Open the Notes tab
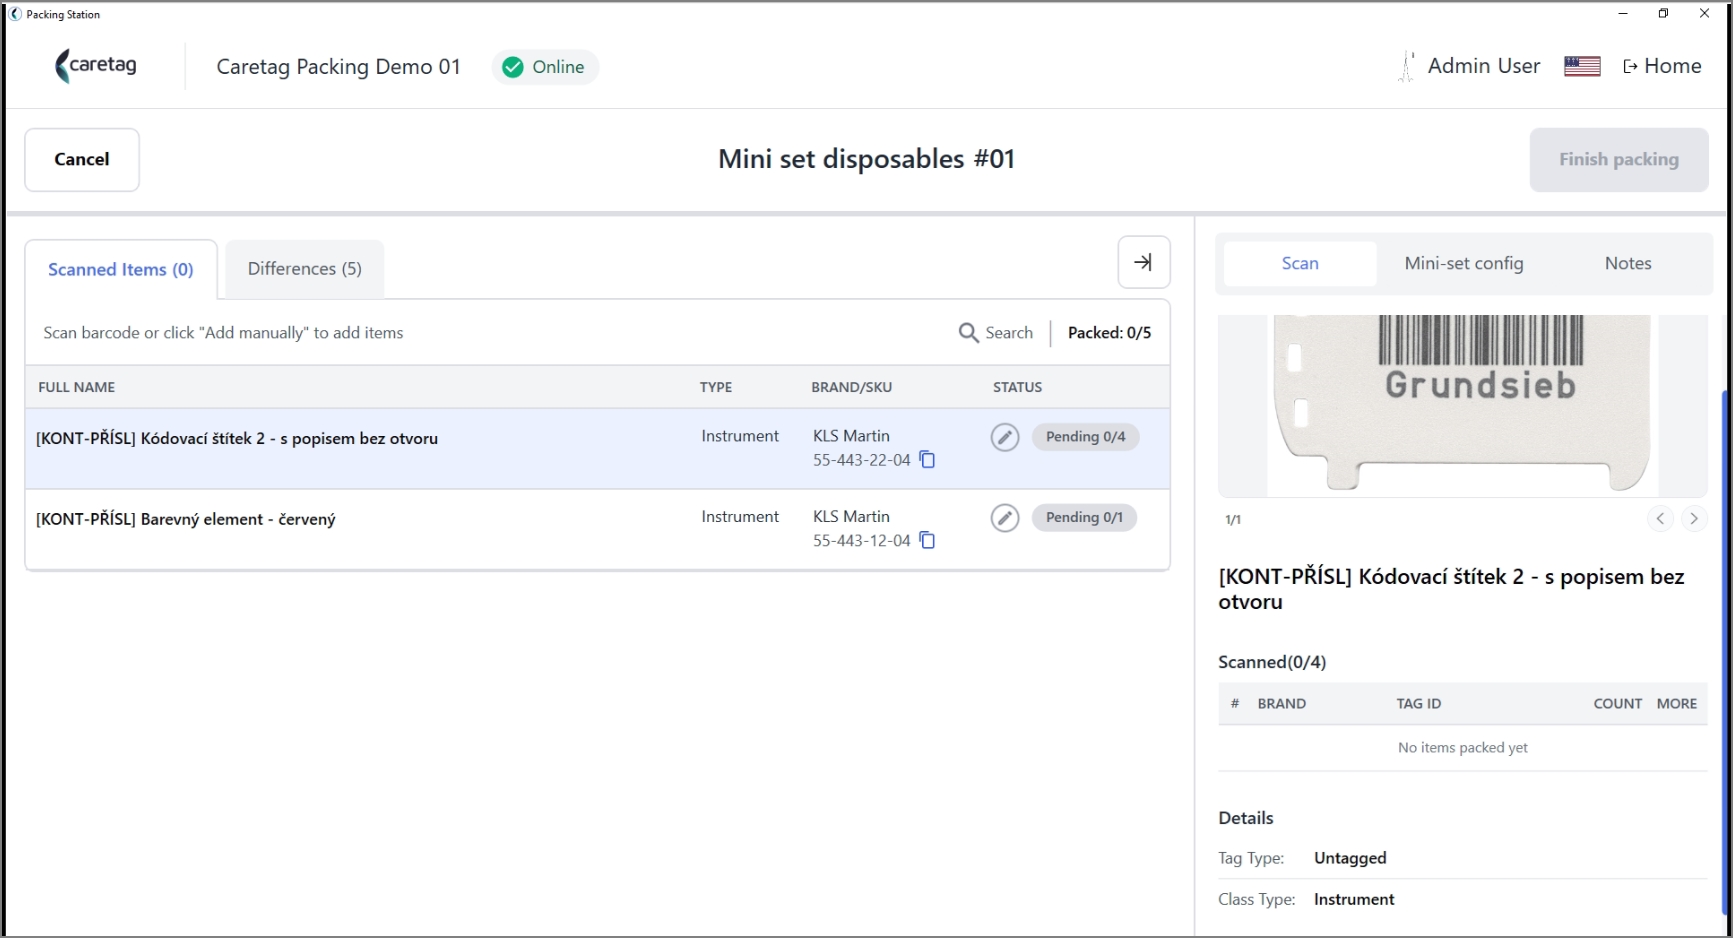 pyautogui.click(x=1627, y=263)
